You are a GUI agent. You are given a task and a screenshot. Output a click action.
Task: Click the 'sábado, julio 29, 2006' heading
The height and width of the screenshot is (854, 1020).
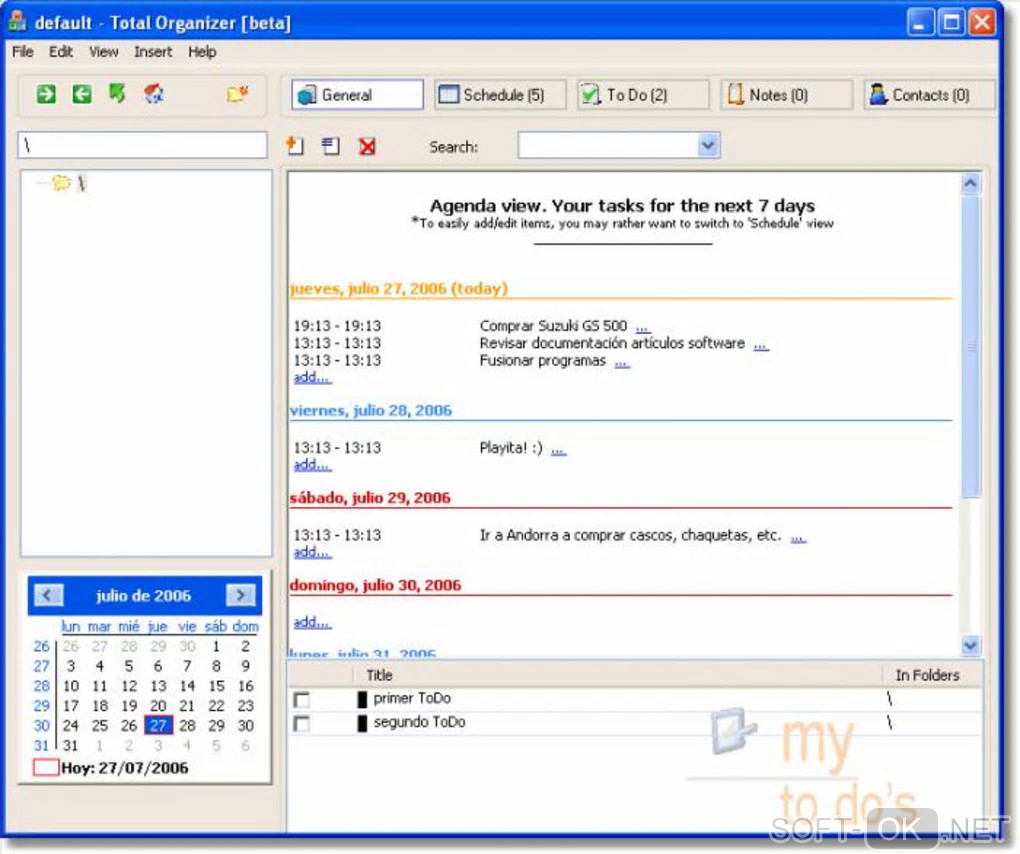(x=370, y=498)
